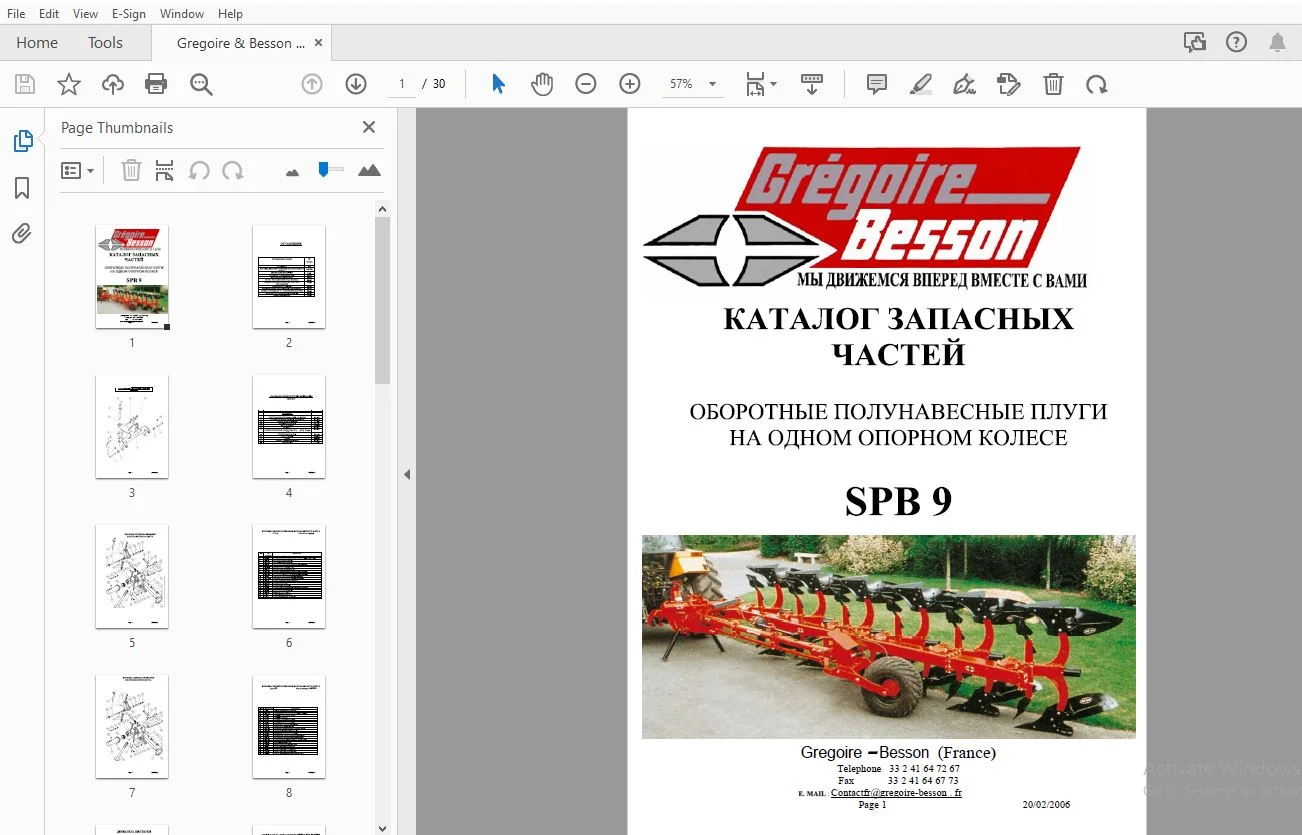
Task: Open the Bookmarks sidebar panel
Action: 22,188
